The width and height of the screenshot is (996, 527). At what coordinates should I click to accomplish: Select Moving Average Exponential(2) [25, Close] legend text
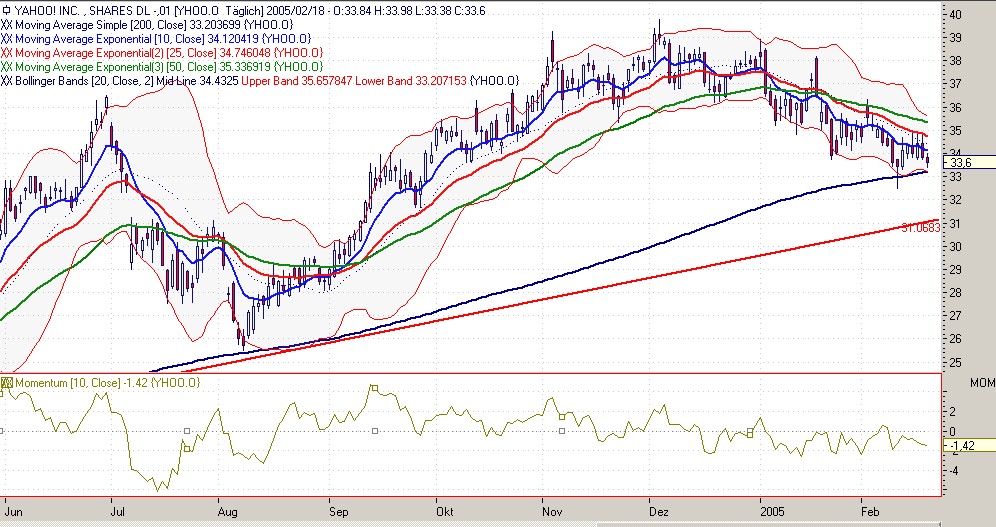pyautogui.click(x=169, y=53)
